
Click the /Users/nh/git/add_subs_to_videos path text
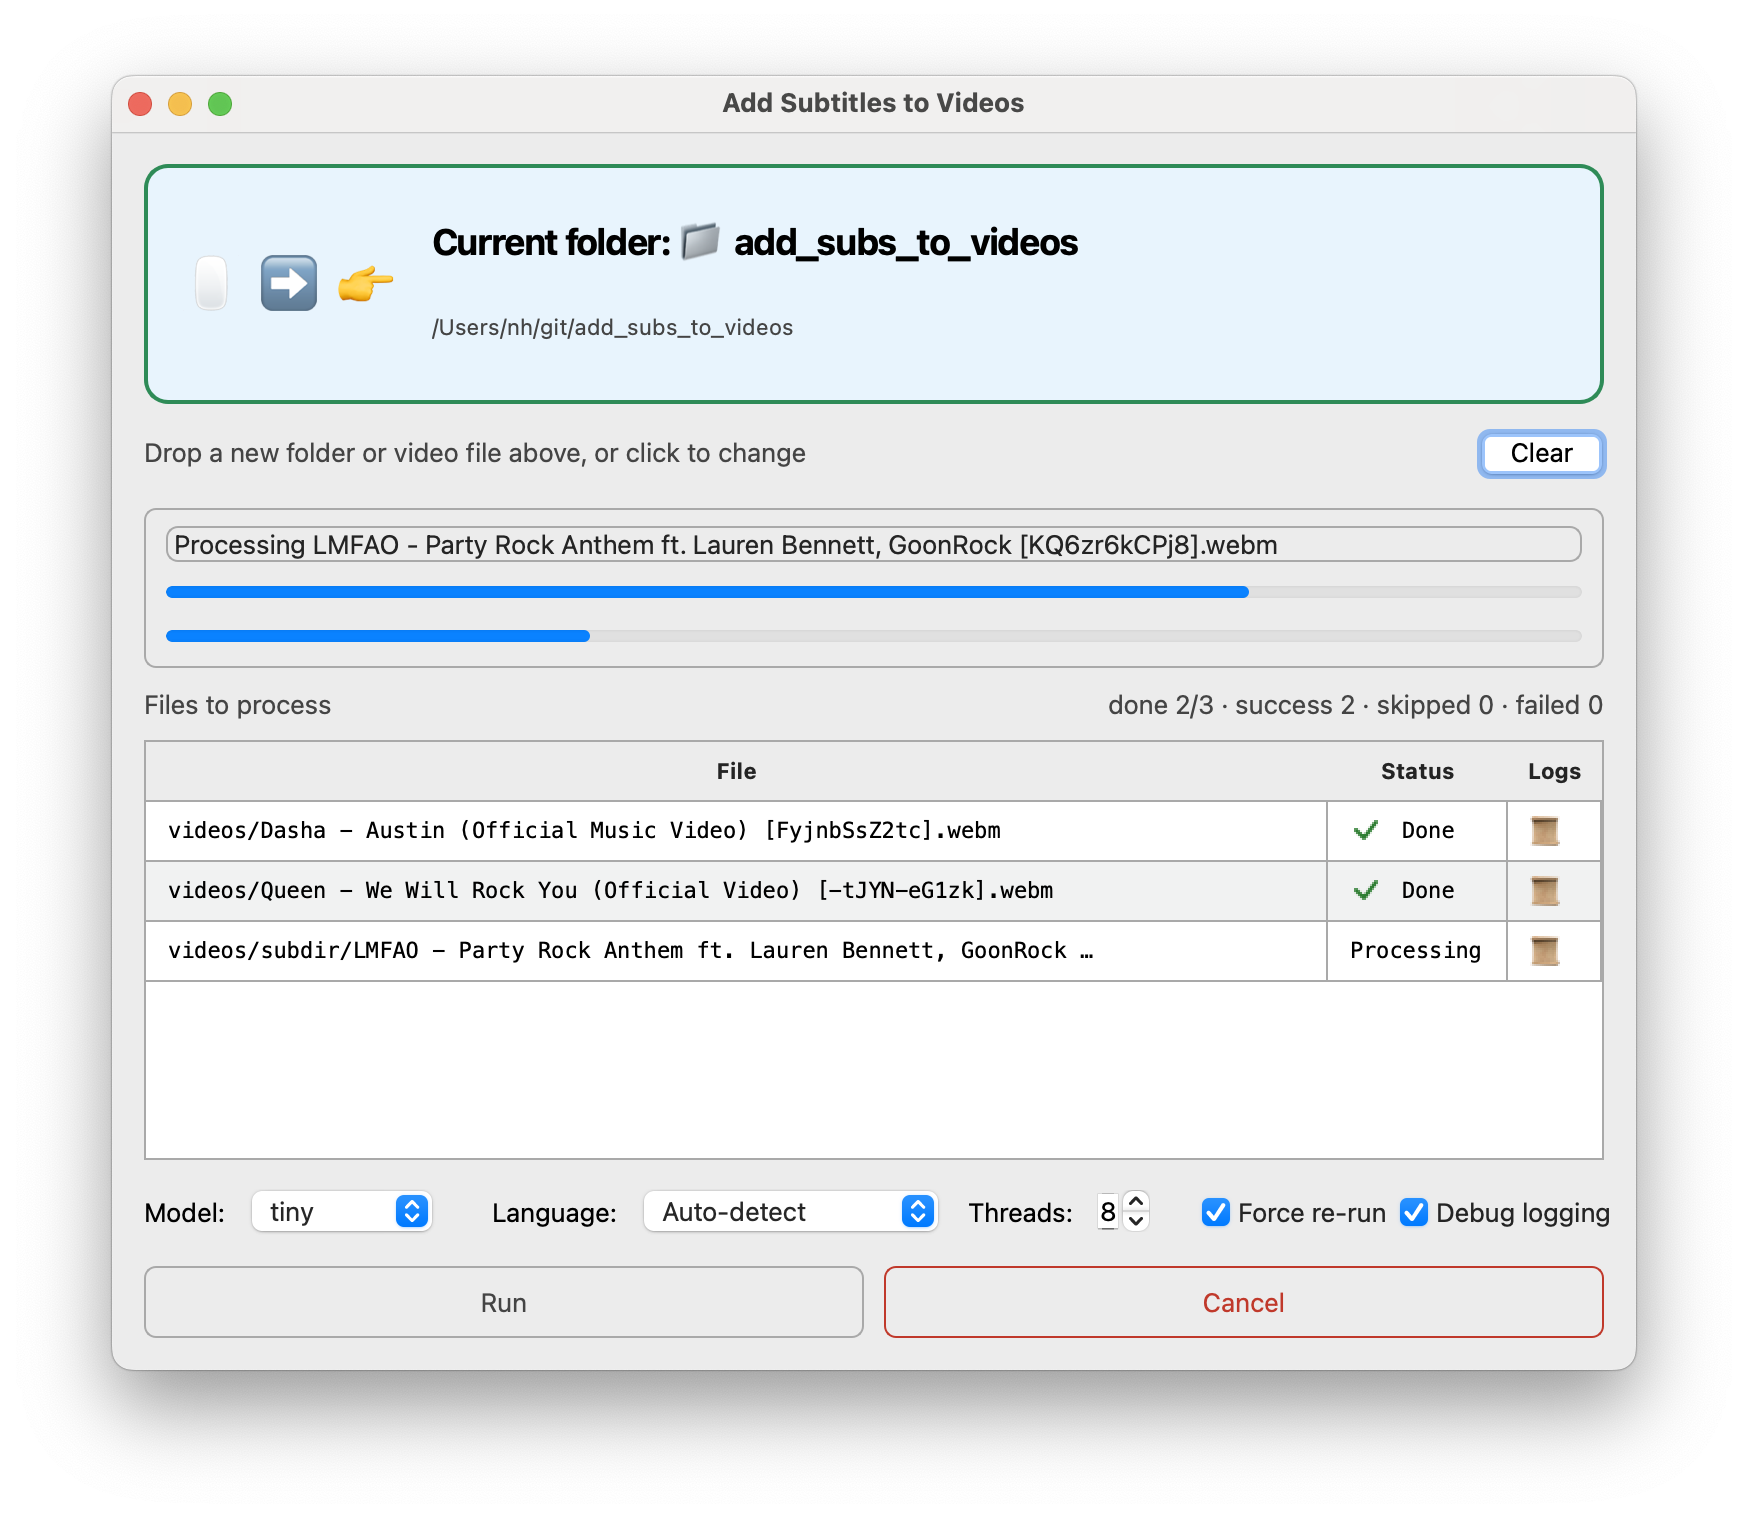pos(612,328)
